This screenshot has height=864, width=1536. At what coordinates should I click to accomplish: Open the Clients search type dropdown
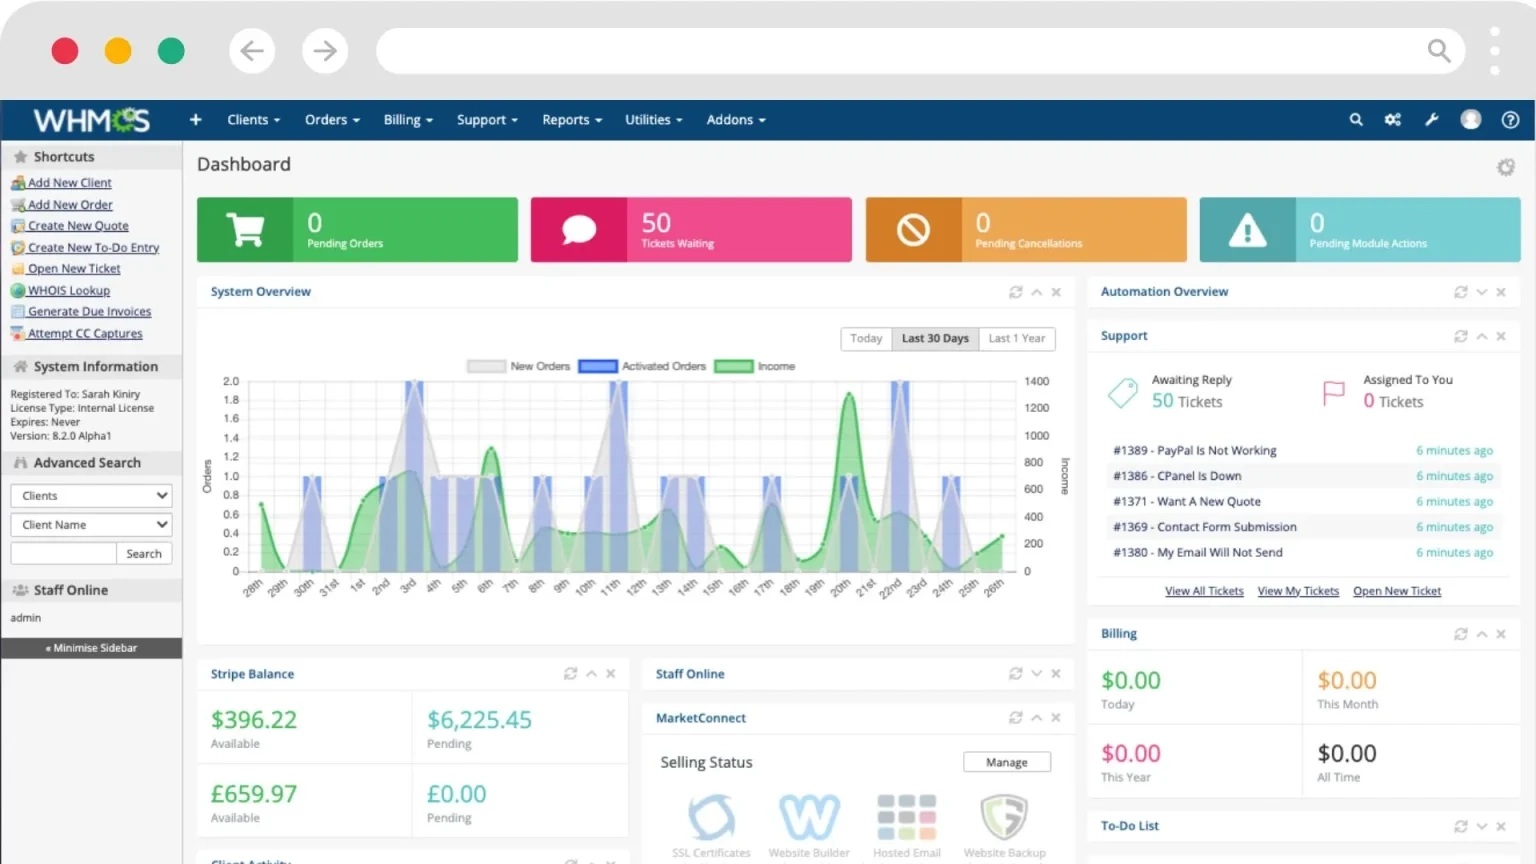[x=91, y=496]
